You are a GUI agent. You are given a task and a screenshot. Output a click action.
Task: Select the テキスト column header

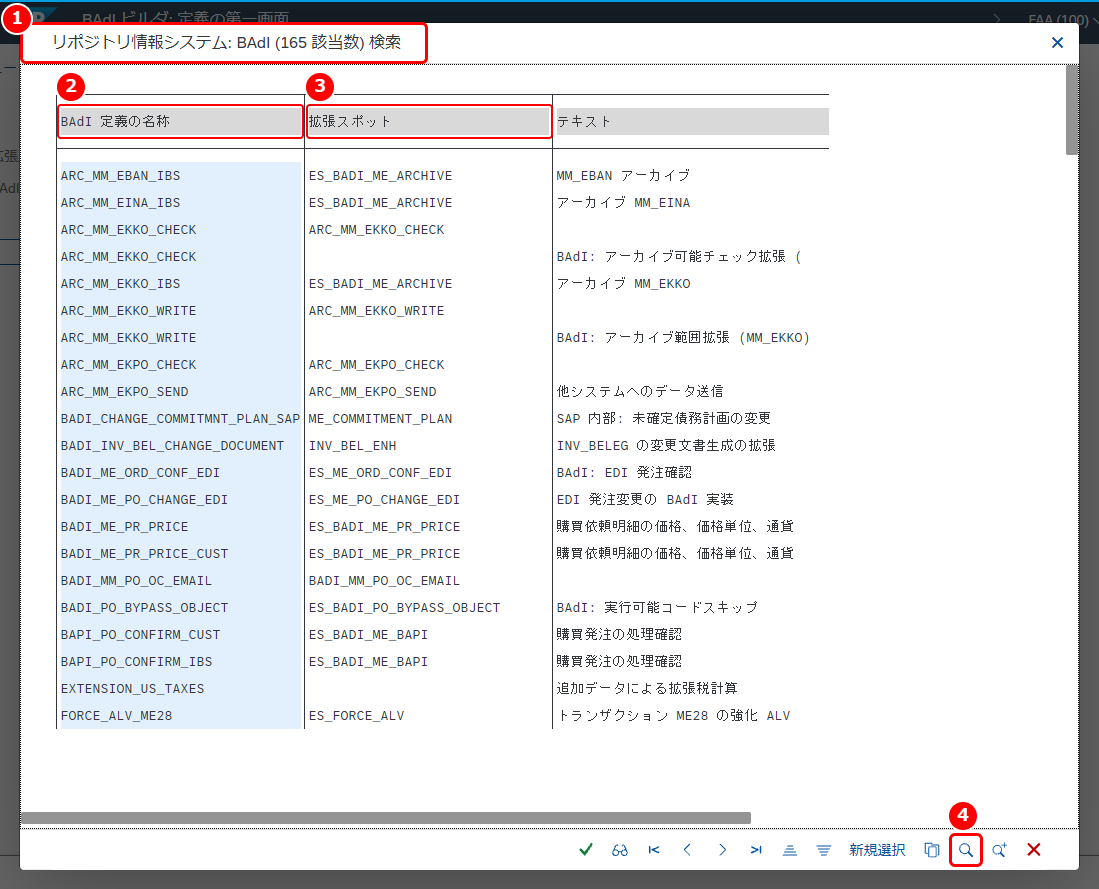click(x=692, y=121)
